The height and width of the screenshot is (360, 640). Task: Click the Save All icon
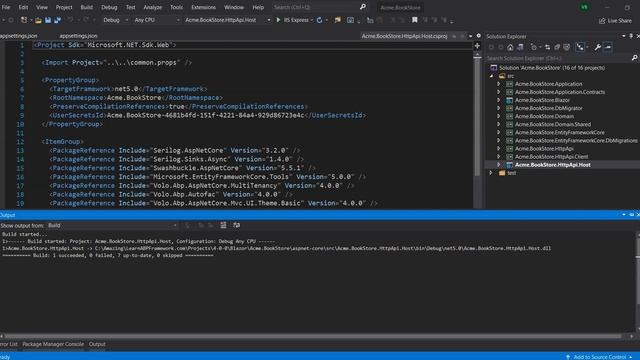[x=58, y=20]
